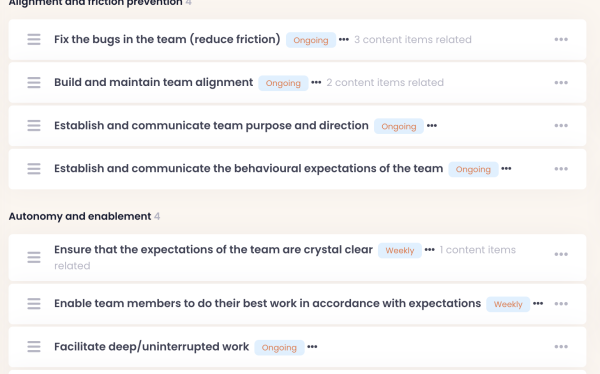Click inline dots next to Build team alignment badge

pos(316,82)
